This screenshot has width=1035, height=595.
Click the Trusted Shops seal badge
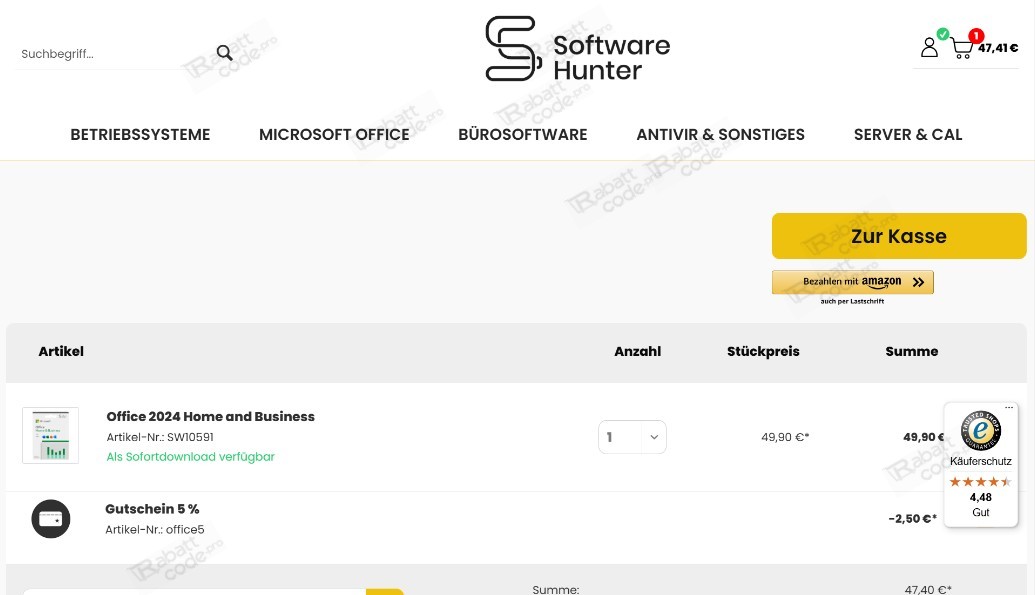pos(981,431)
